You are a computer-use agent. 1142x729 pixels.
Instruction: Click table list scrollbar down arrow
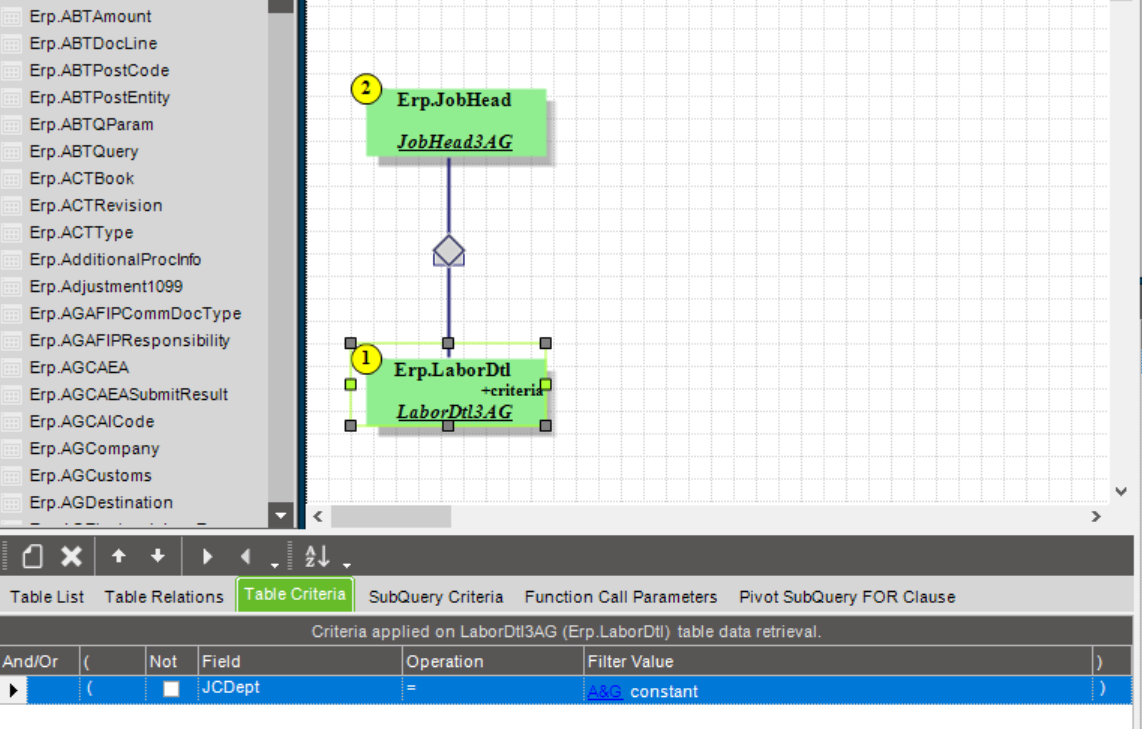click(280, 515)
